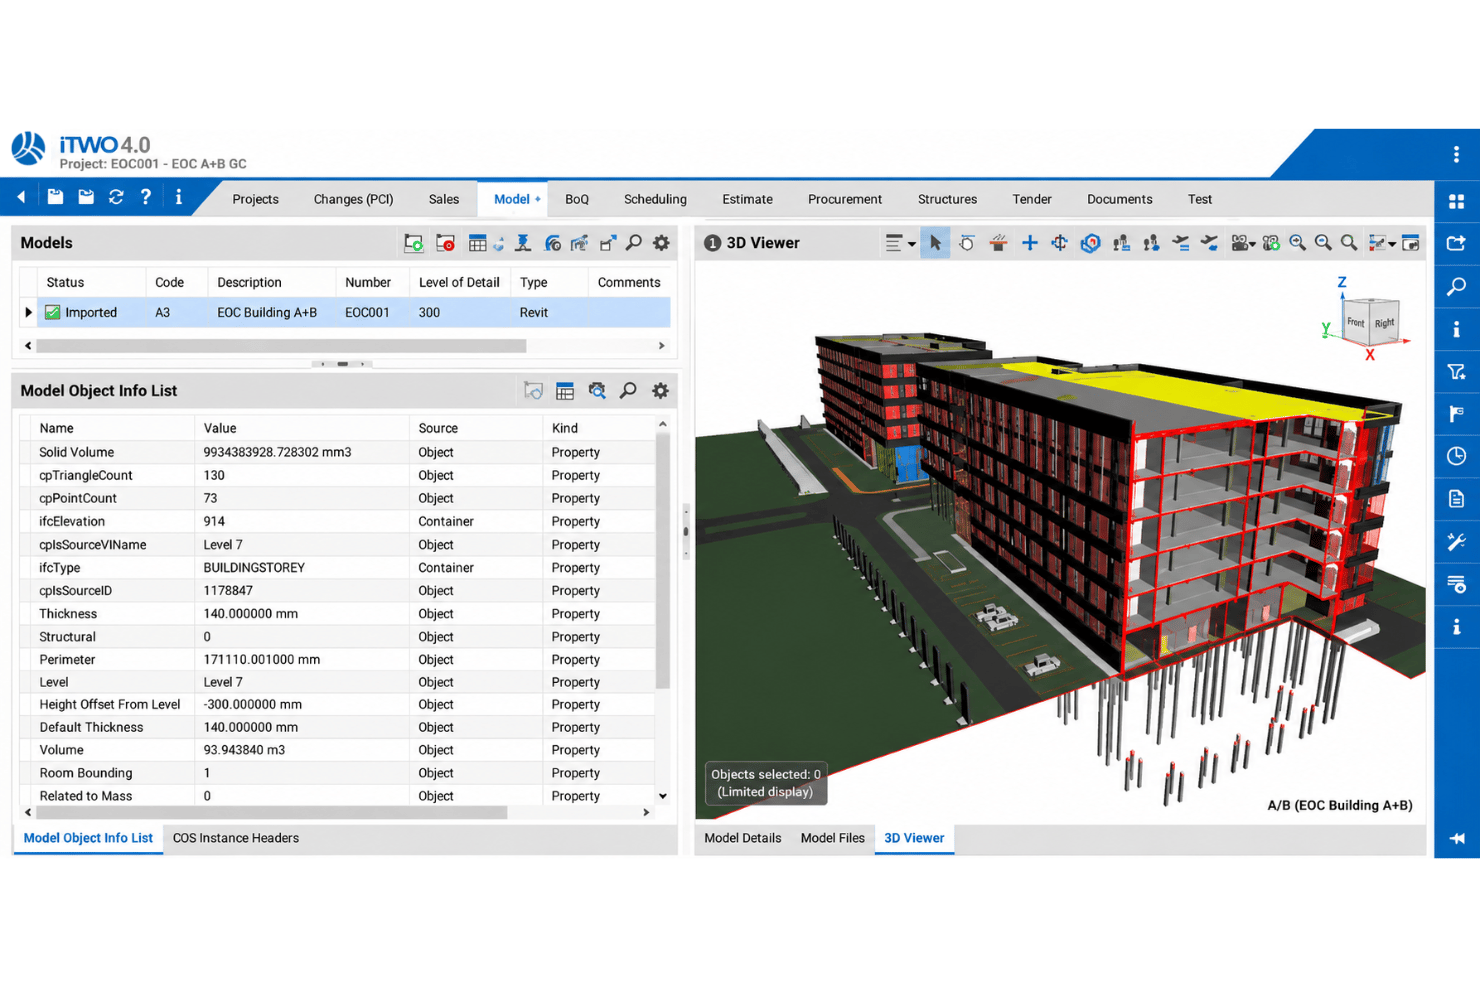Open the three-dot menu at top right
The height and width of the screenshot is (987, 1480).
[x=1456, y=154]
